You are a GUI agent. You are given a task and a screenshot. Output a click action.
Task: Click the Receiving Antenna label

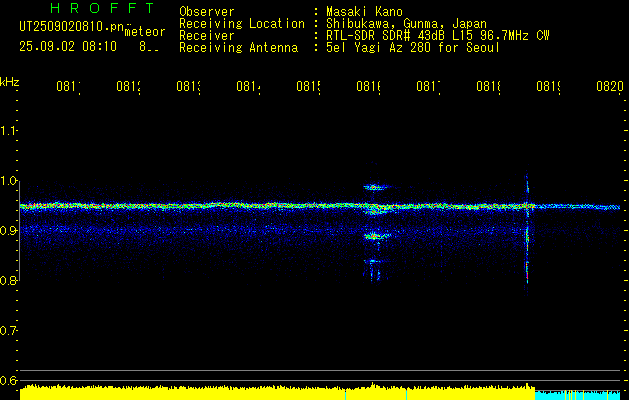[x=238, y=48]
